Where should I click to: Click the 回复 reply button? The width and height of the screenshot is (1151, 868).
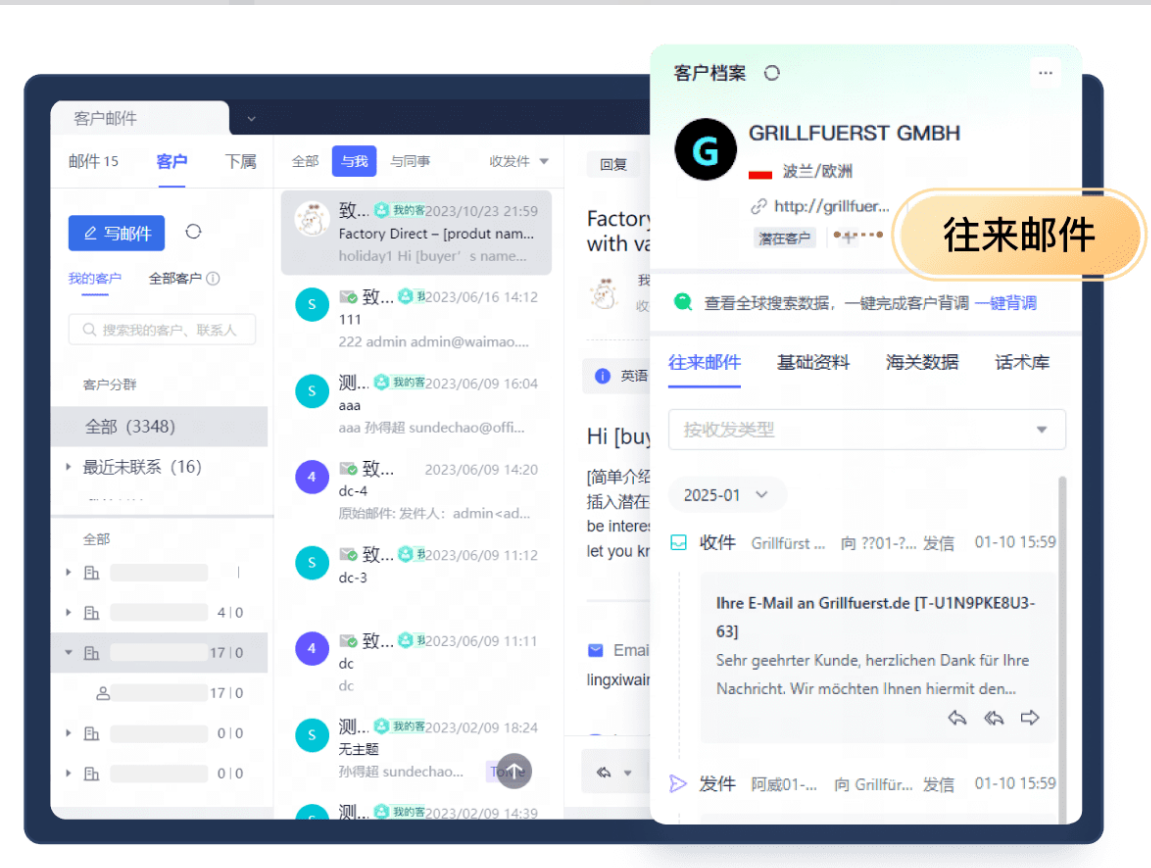pyautogui.click(x=613, y=164)
